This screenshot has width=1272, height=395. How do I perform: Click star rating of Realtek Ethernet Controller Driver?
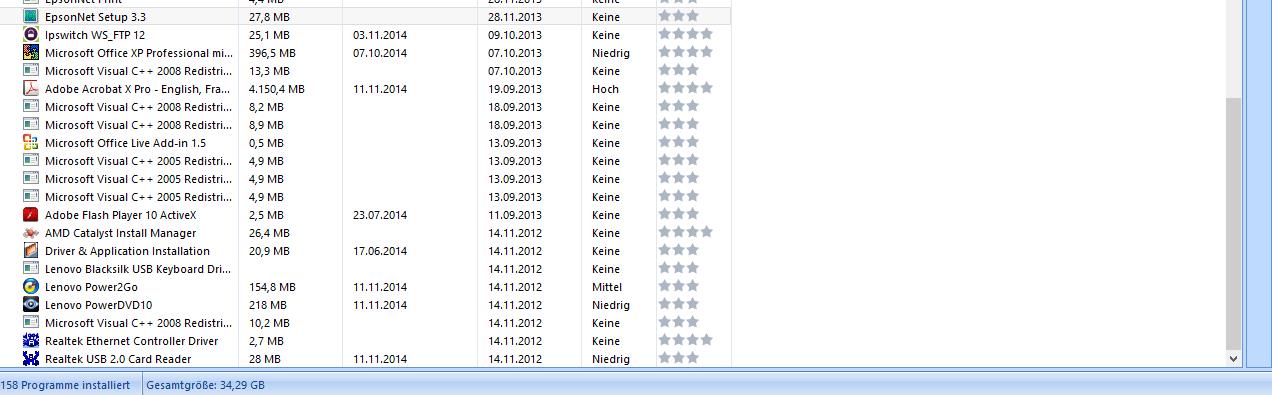click(685, 340)
